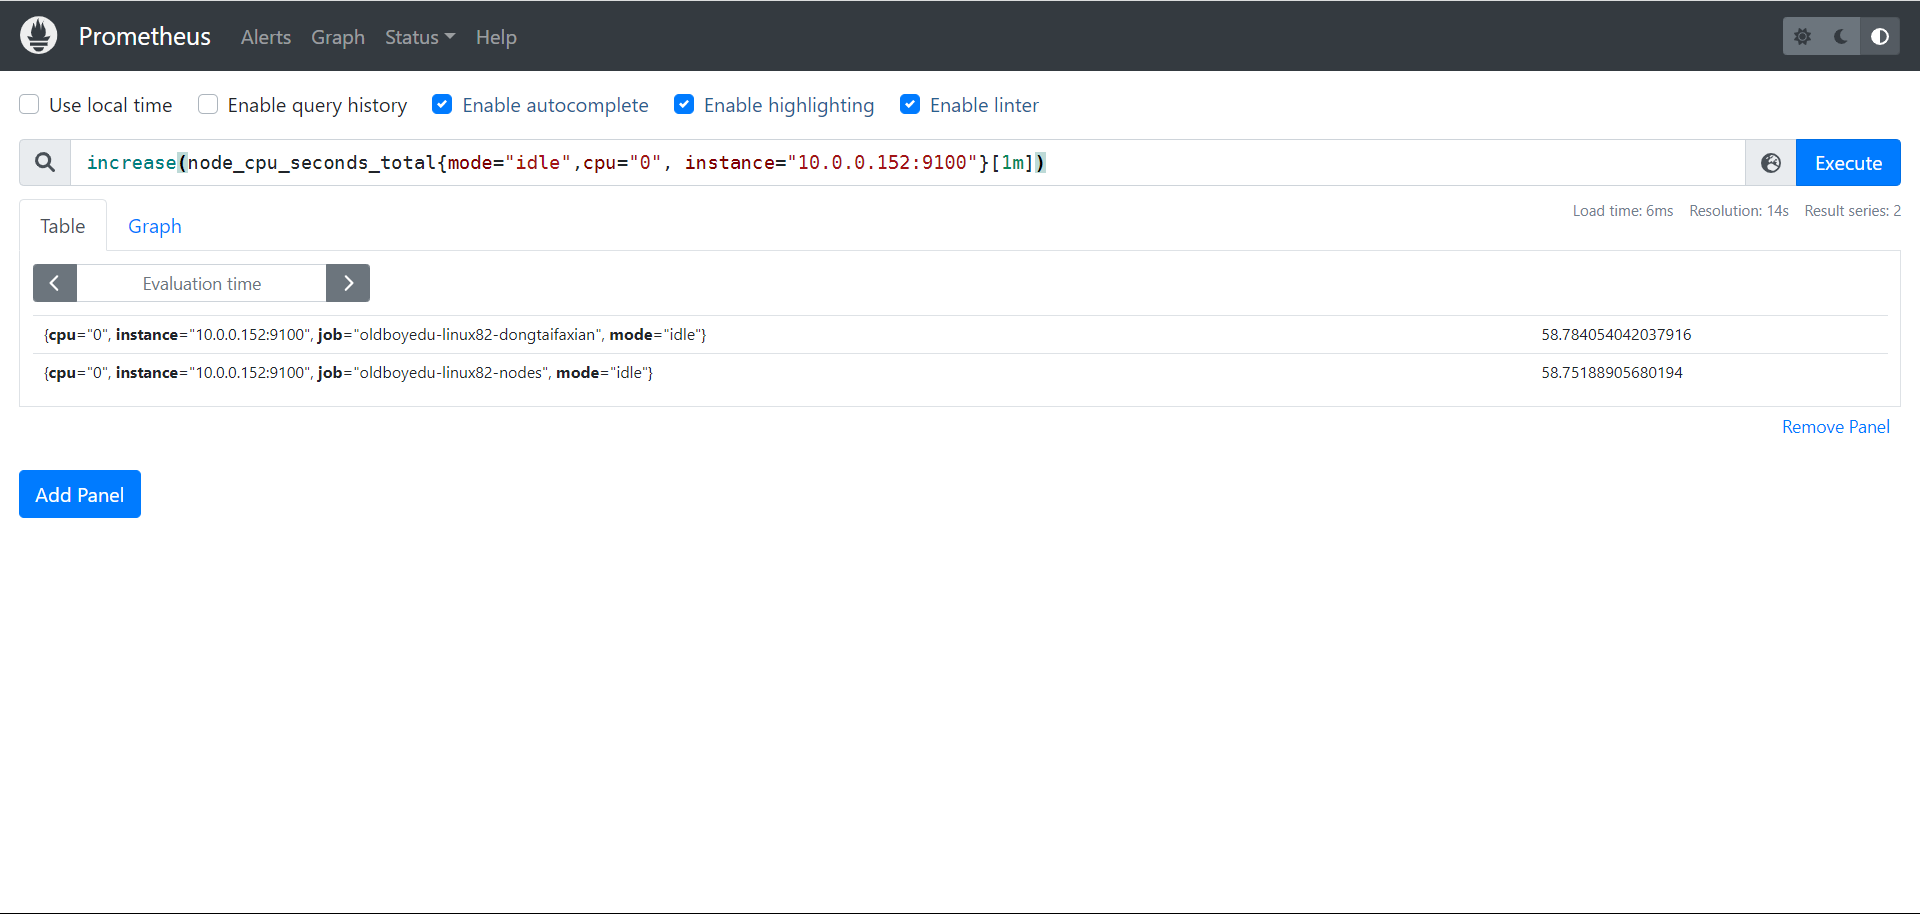The width and height of the screenshot is (1920, 914).
Task: Click the Prometheus brand title
Action: point(145,36)
